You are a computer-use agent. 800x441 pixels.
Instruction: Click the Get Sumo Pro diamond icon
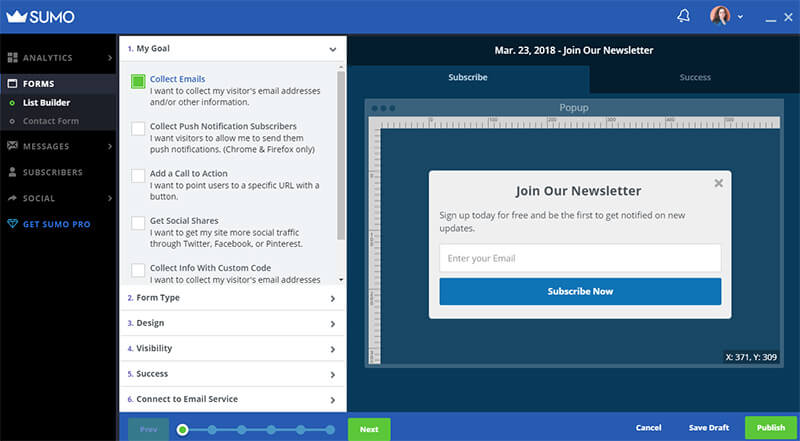pos(13,224)
